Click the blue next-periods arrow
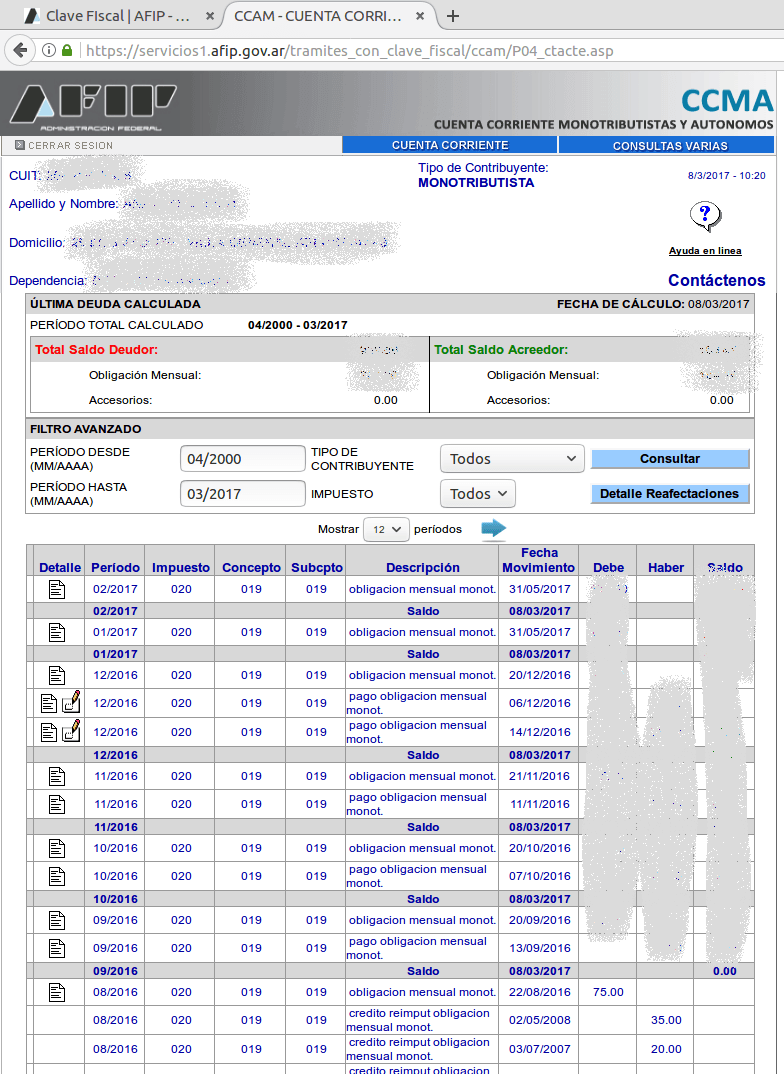This screenshot has height=1074, width=784. (x=494, y=529)
